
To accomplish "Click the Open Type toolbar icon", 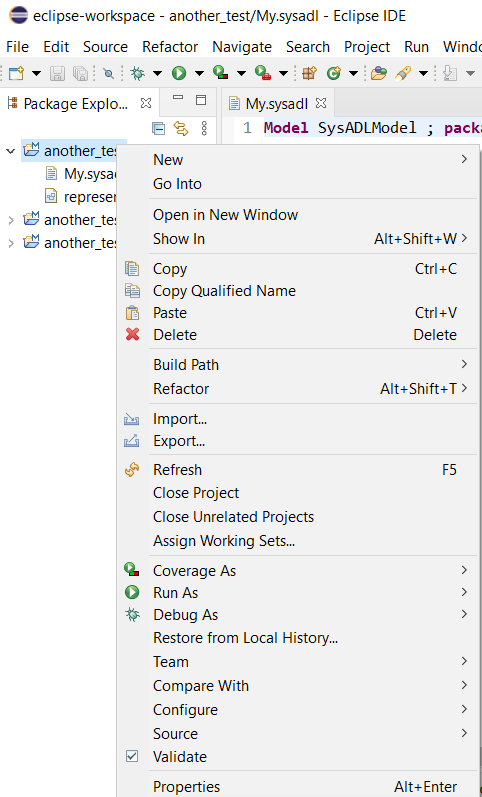I will 378,74.
